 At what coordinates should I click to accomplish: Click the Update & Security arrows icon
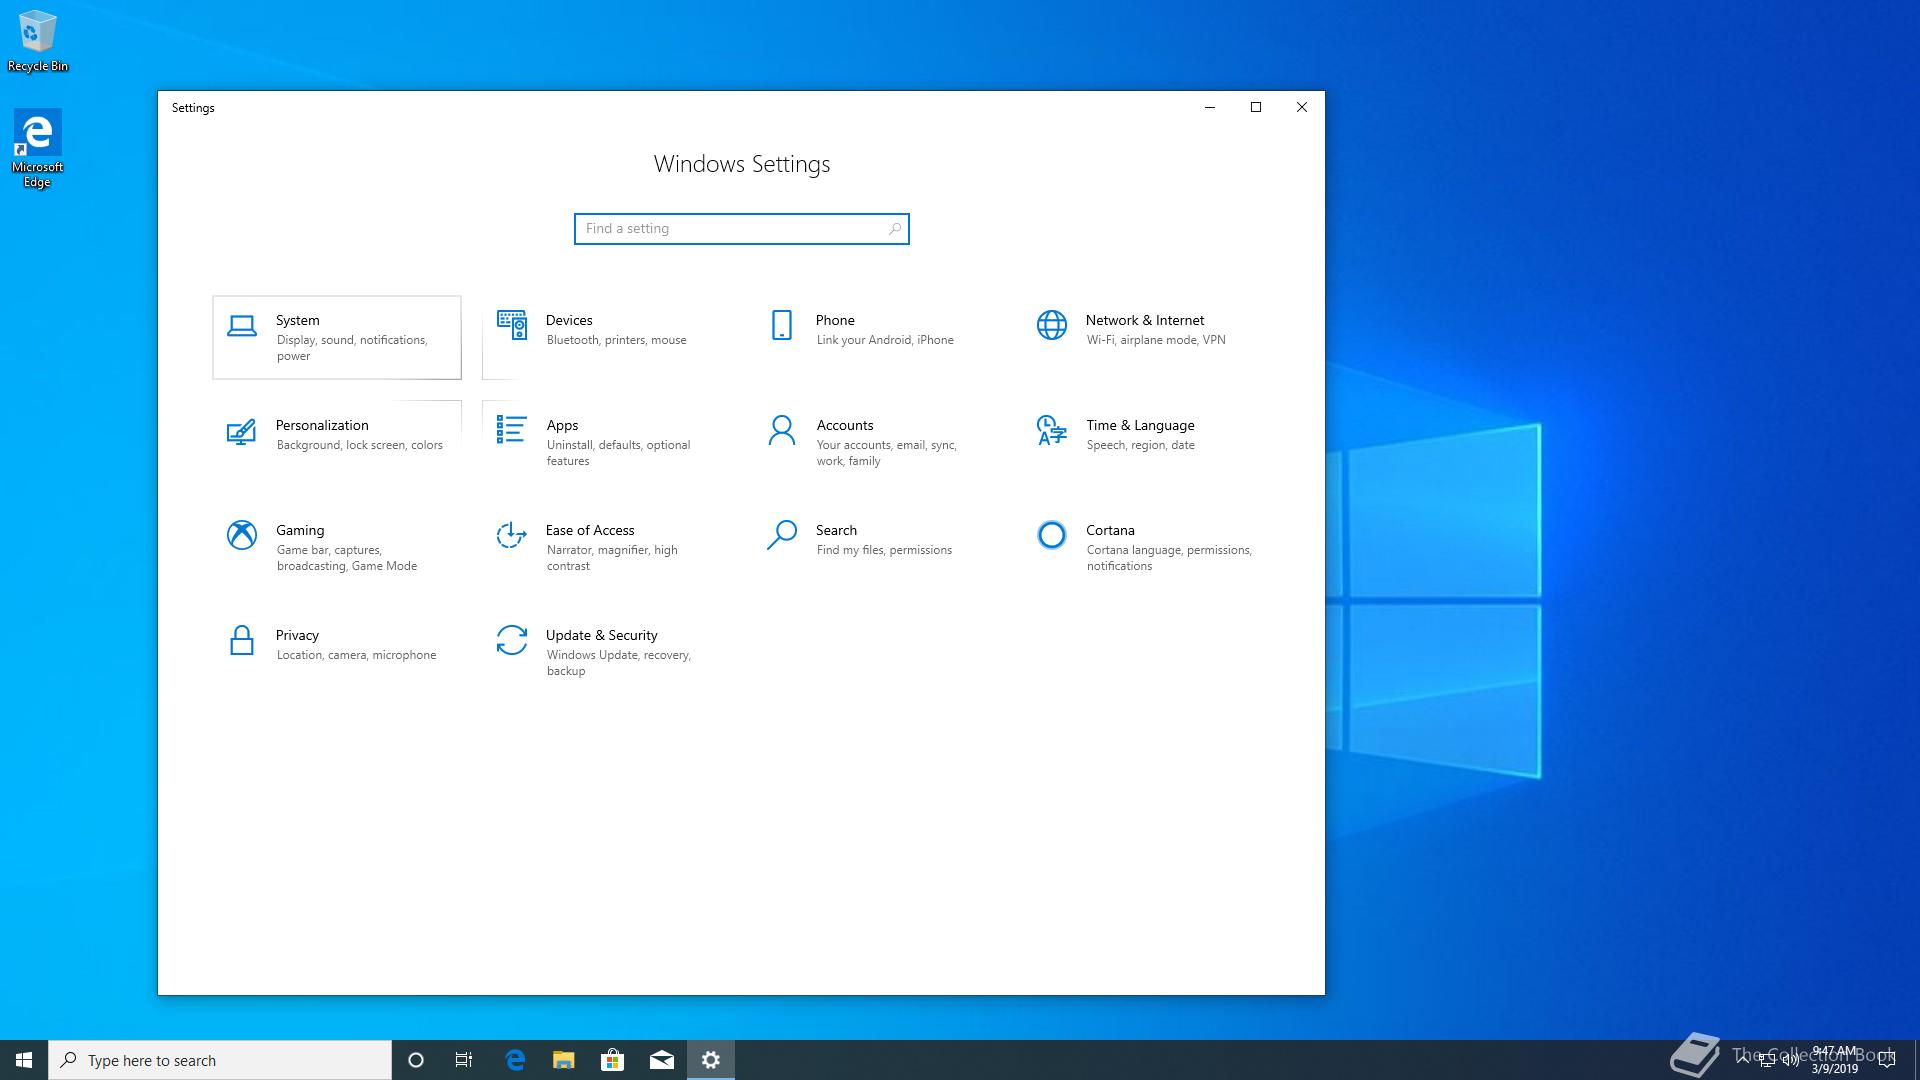click(511, 640)
